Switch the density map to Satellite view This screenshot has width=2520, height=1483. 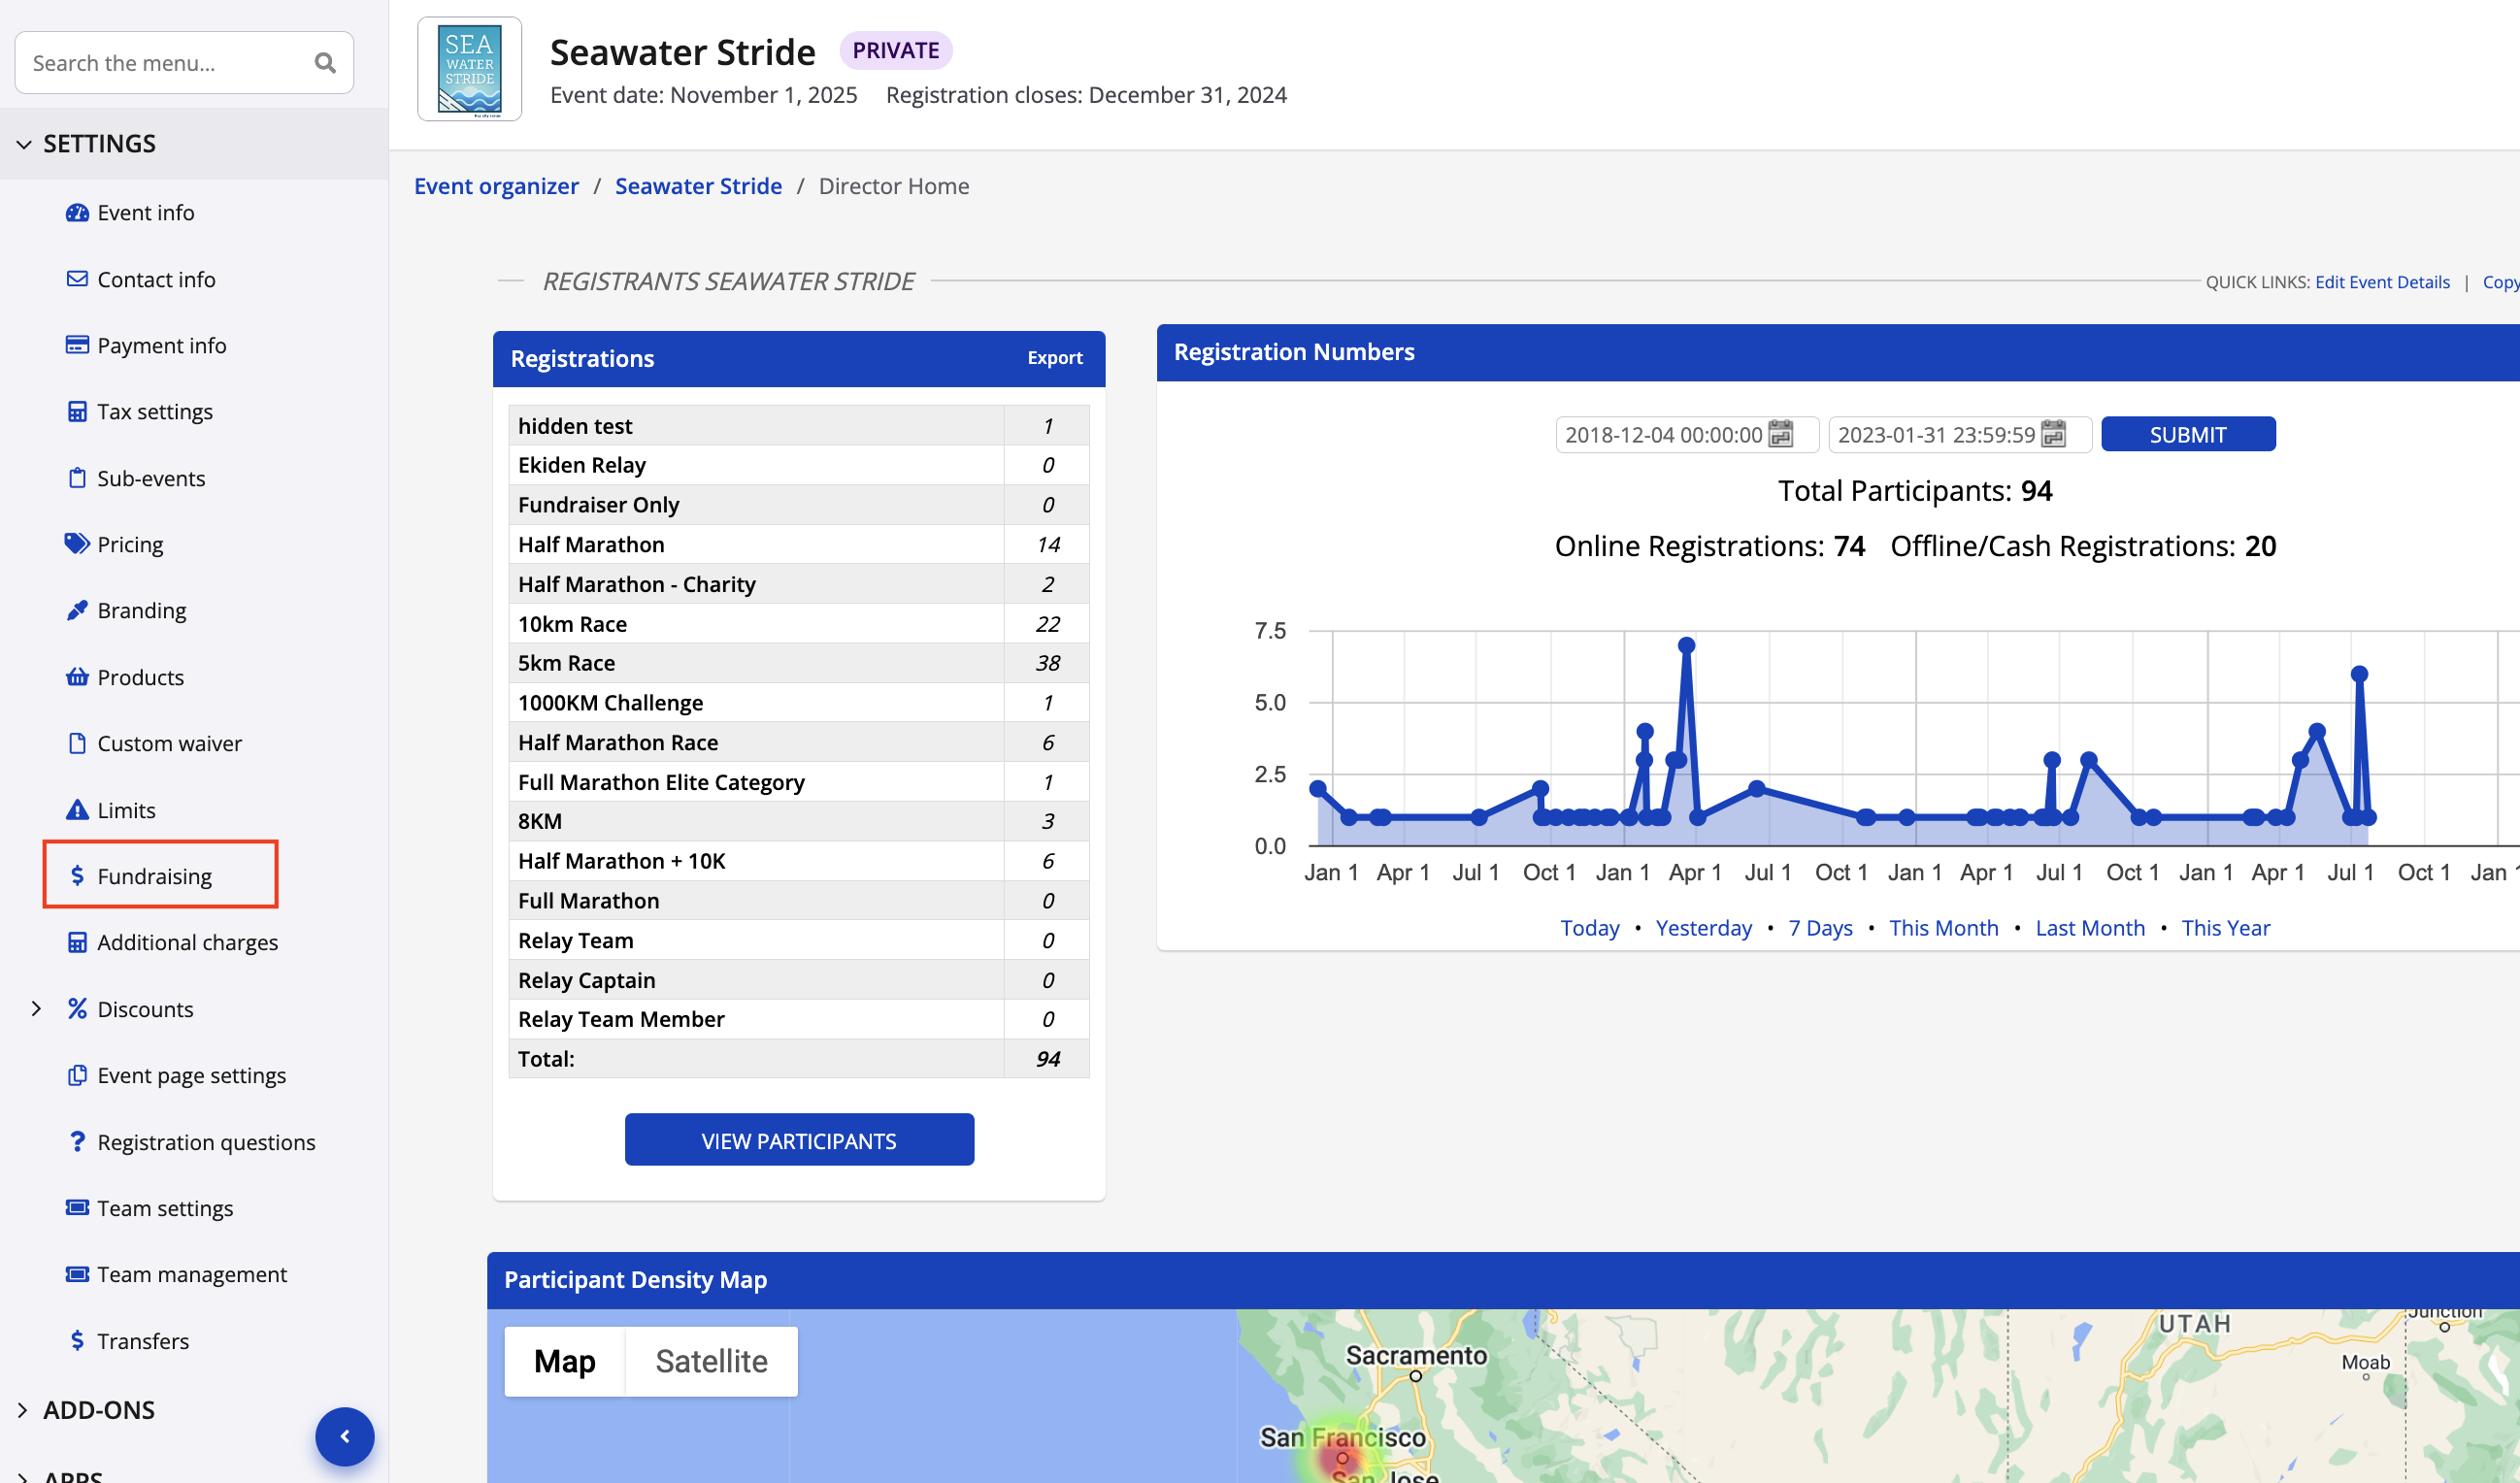point(711,1361)
